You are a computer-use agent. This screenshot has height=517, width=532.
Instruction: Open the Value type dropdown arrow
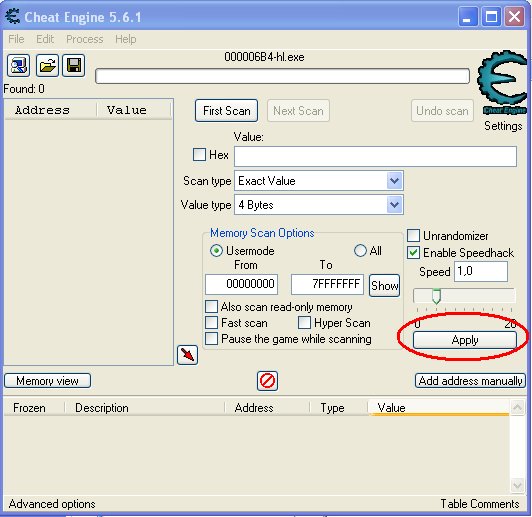[394, 205]
